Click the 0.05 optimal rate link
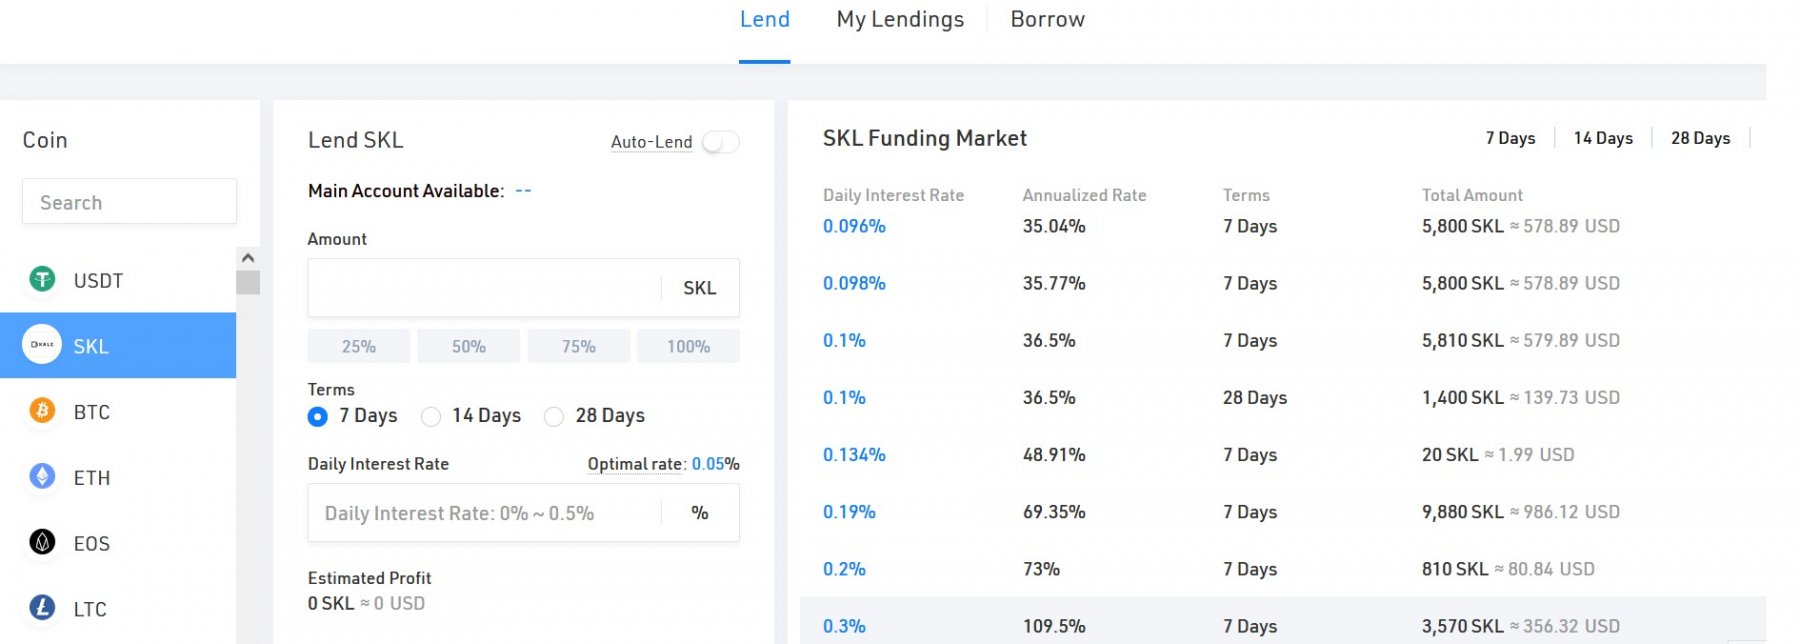Screen dimensions: 1800x644 pos(708,464)
